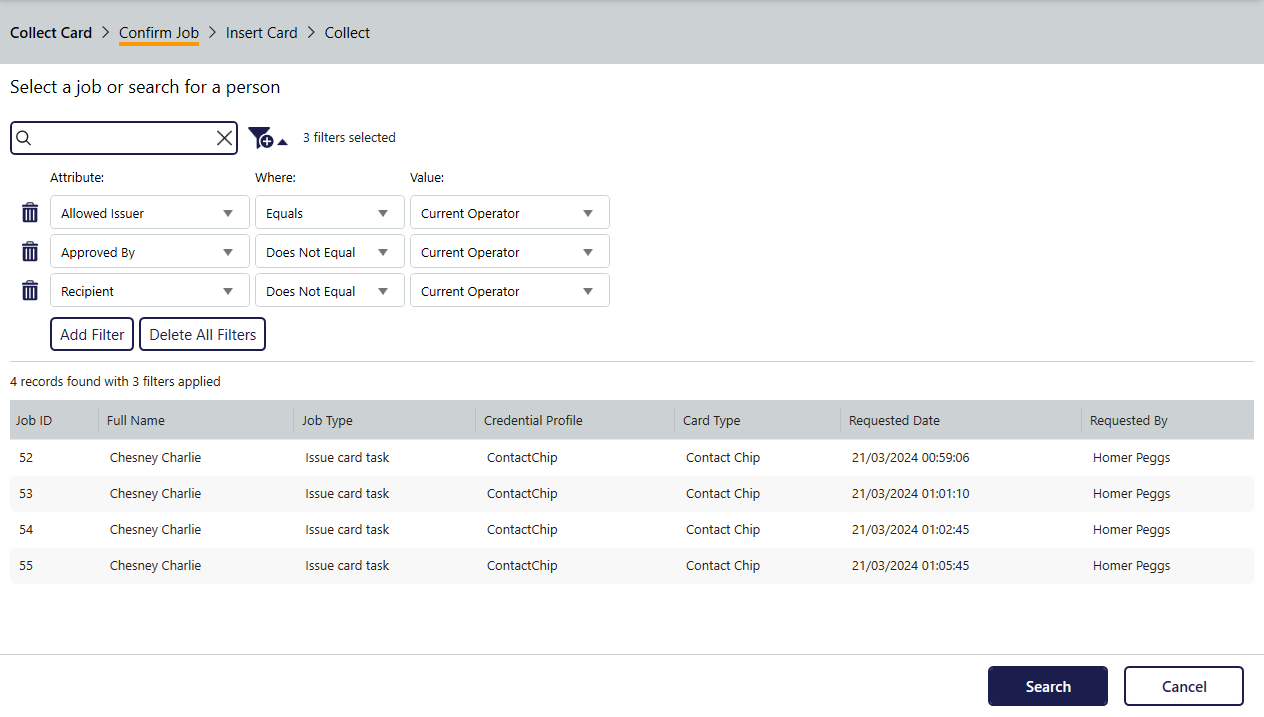Select job ID 52 cell
The height and width of the screenshot is (717, 1264).
[26, 457]
